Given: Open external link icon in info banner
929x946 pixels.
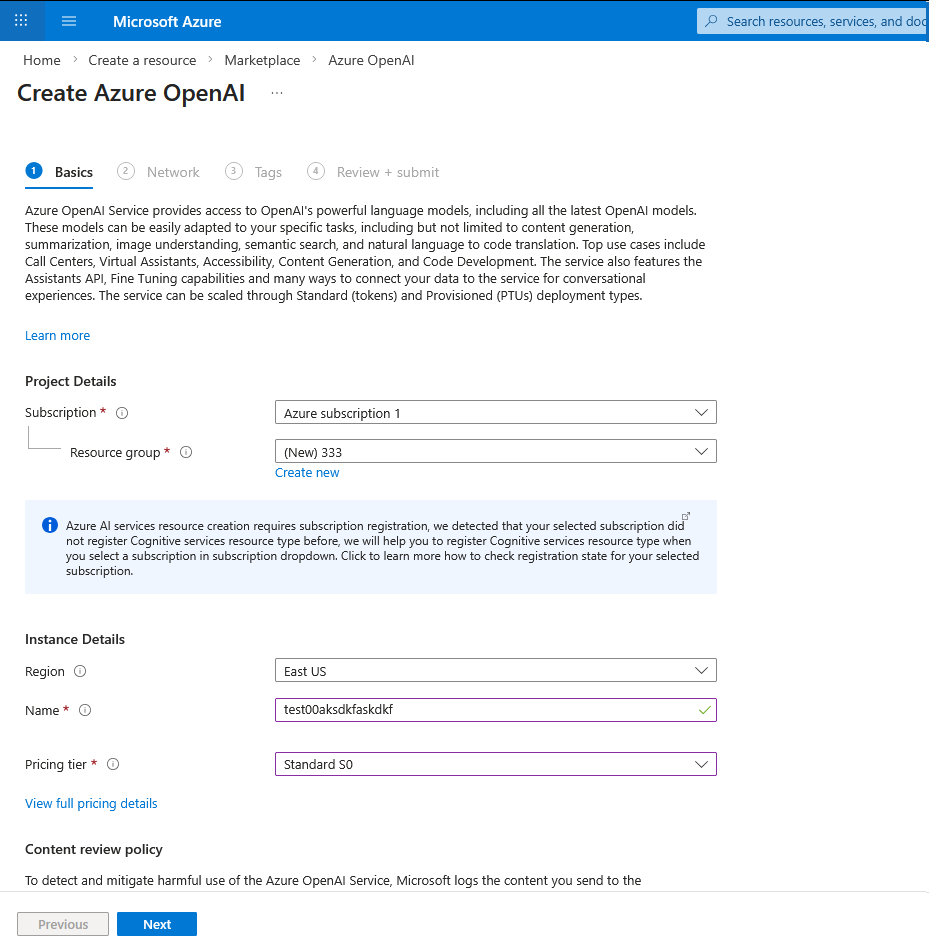Looking at the screenshot, I should pos(686,516).
